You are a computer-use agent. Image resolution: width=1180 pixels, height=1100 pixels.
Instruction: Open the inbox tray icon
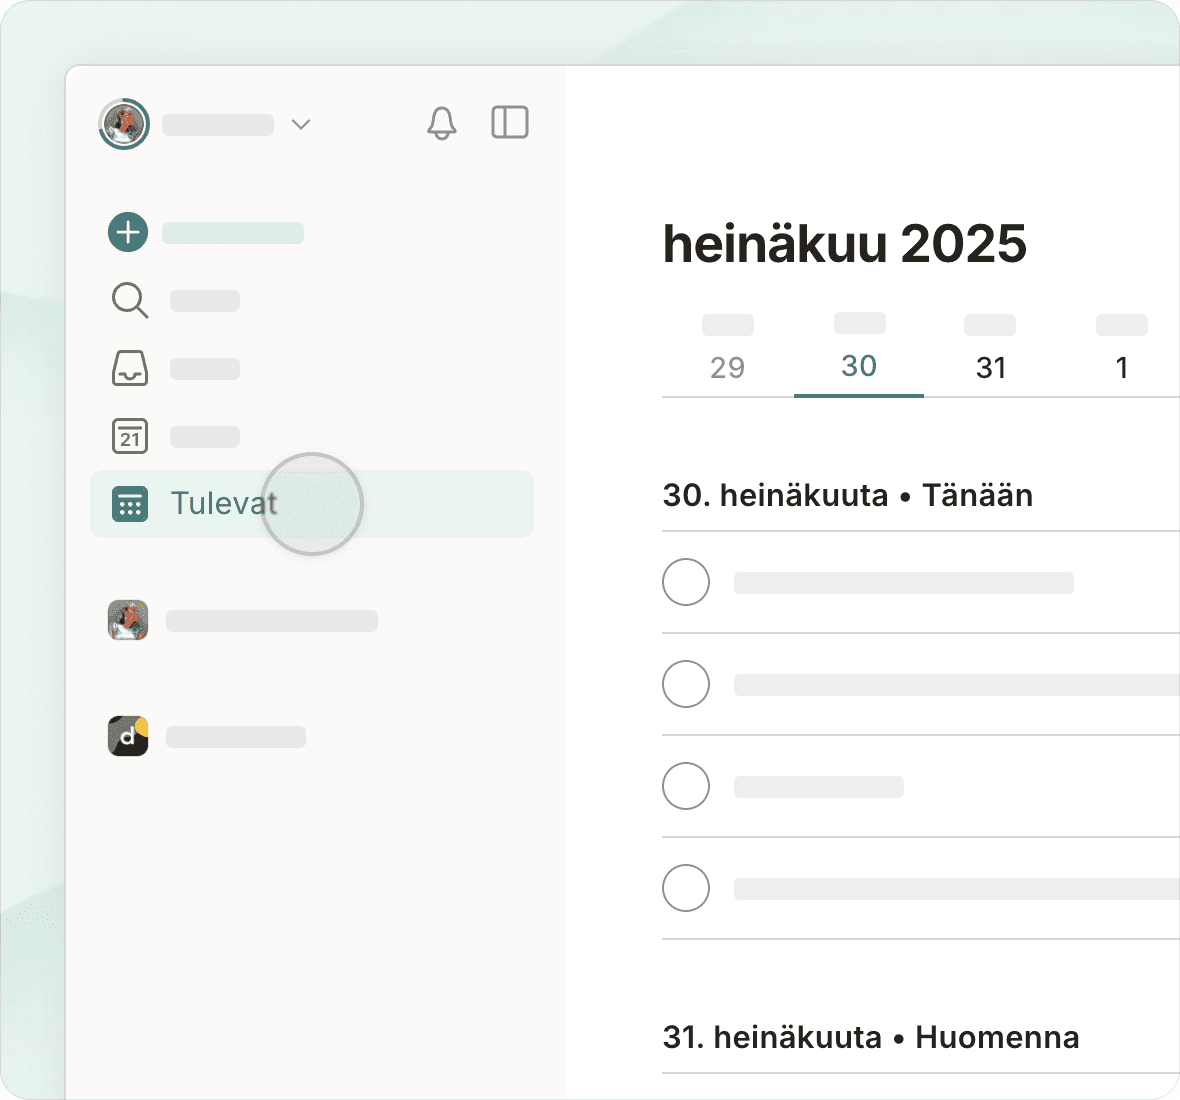pos(129,368)
